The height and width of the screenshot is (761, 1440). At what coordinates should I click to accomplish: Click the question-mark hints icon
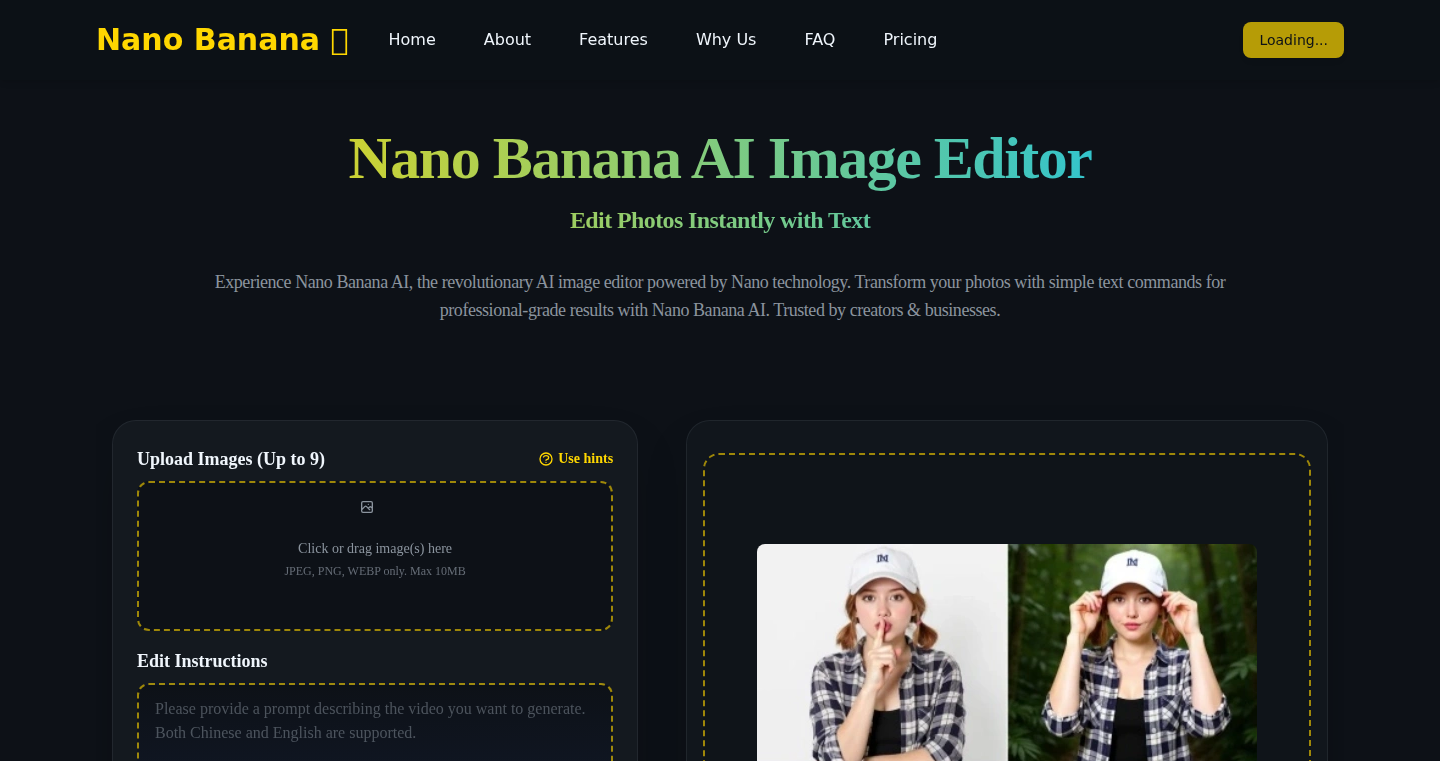click(546, 459)
